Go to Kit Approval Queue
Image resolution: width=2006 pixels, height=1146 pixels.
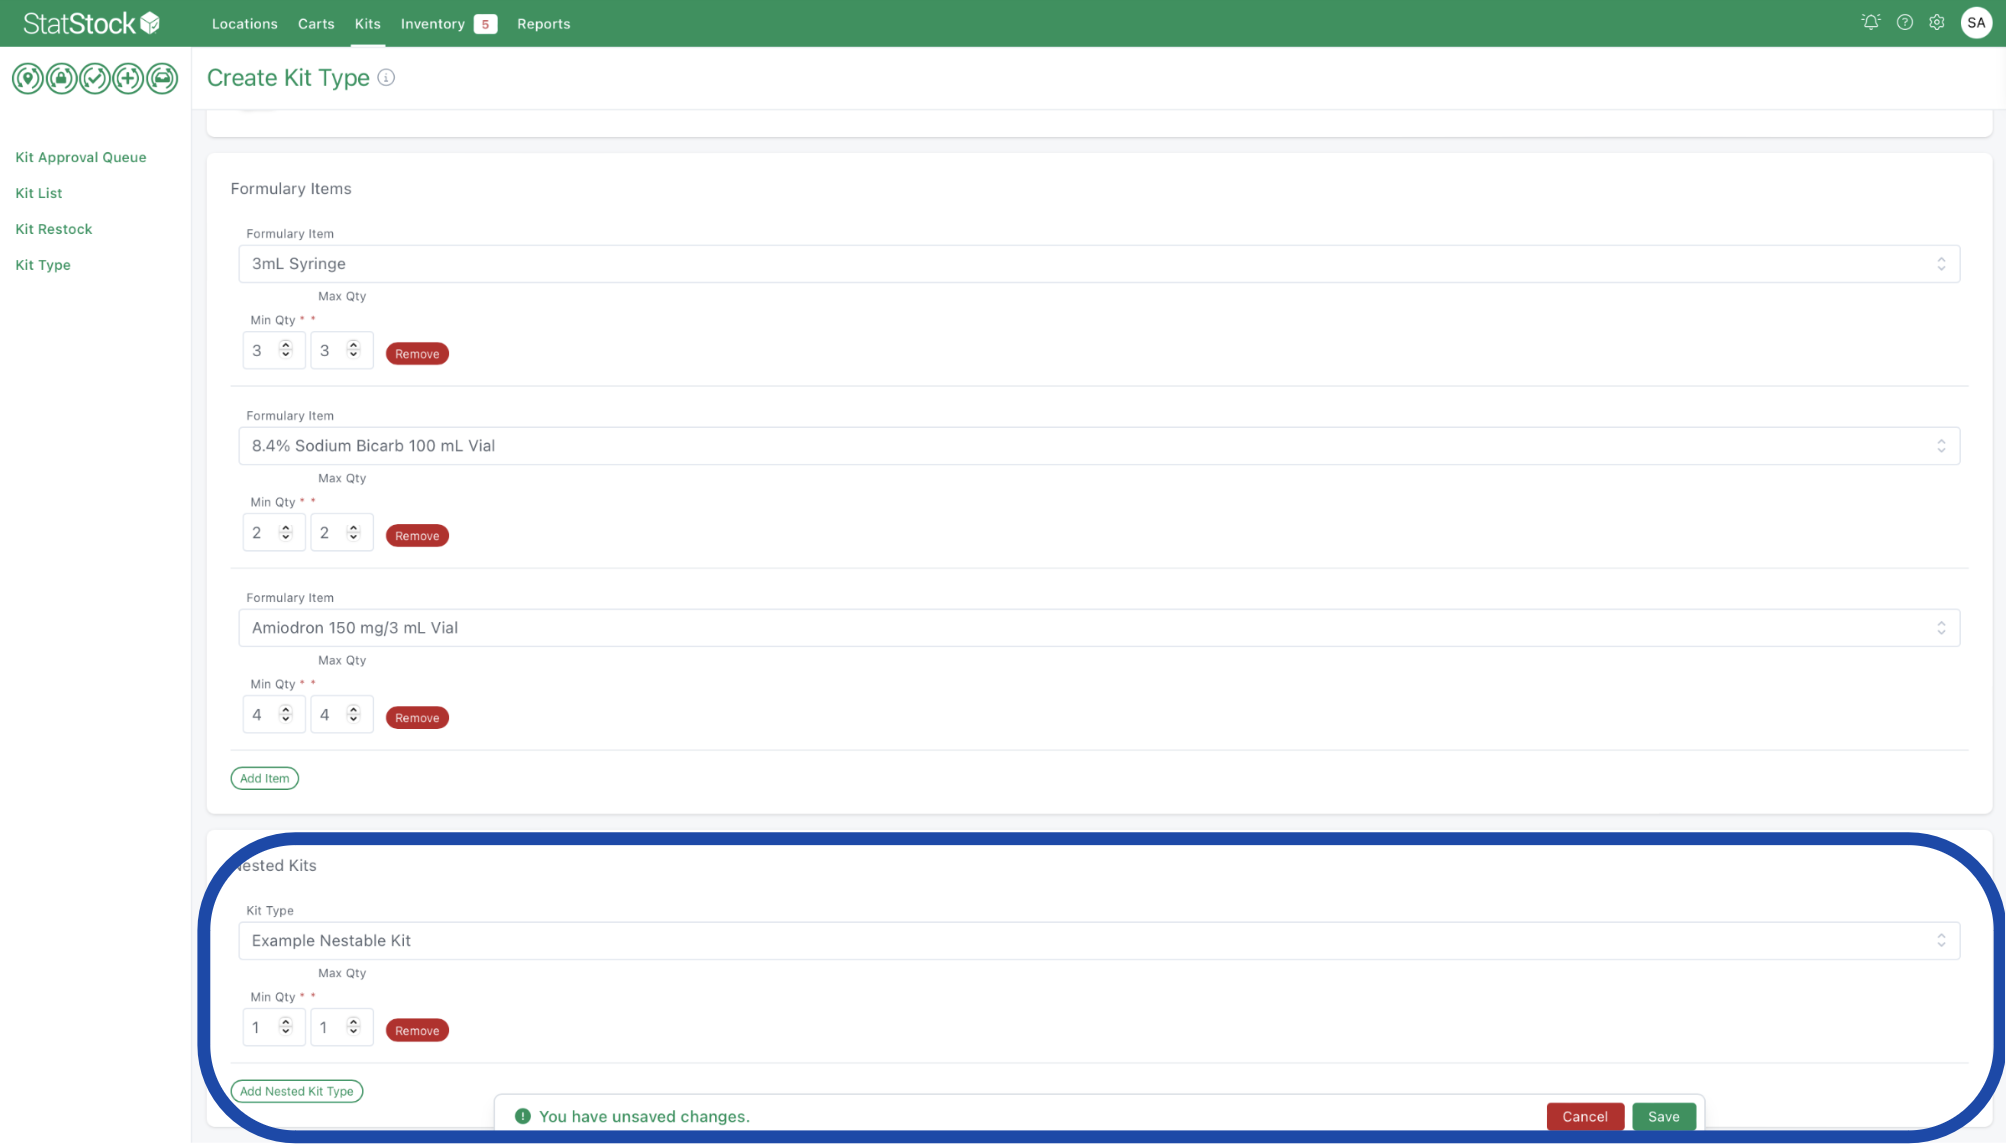81,157
